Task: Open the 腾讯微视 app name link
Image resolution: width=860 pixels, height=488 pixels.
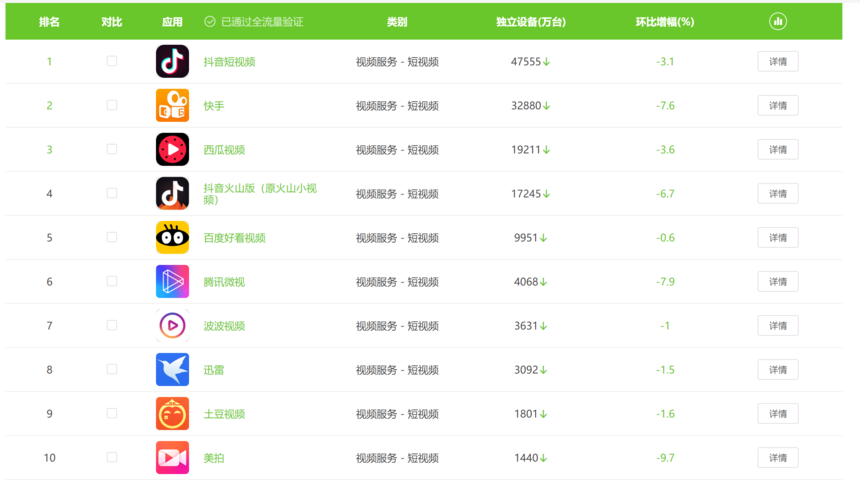Action: click(x=224, y=282)
